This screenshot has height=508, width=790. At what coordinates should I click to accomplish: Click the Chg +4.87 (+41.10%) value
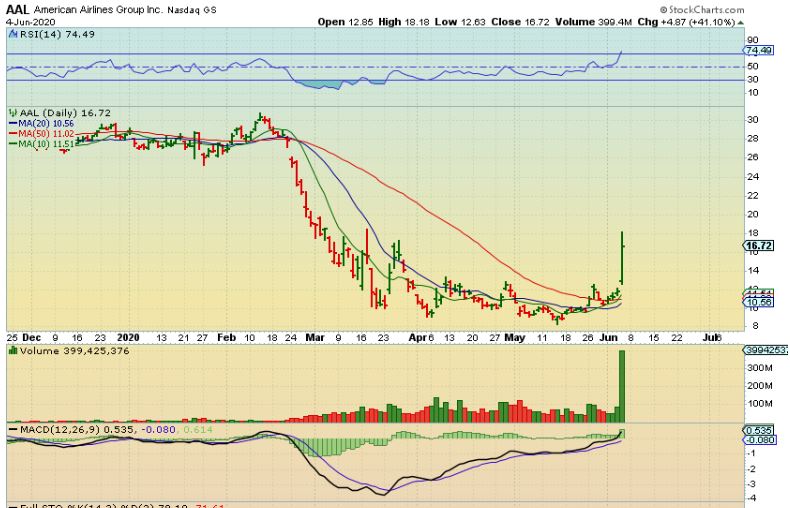686,22
